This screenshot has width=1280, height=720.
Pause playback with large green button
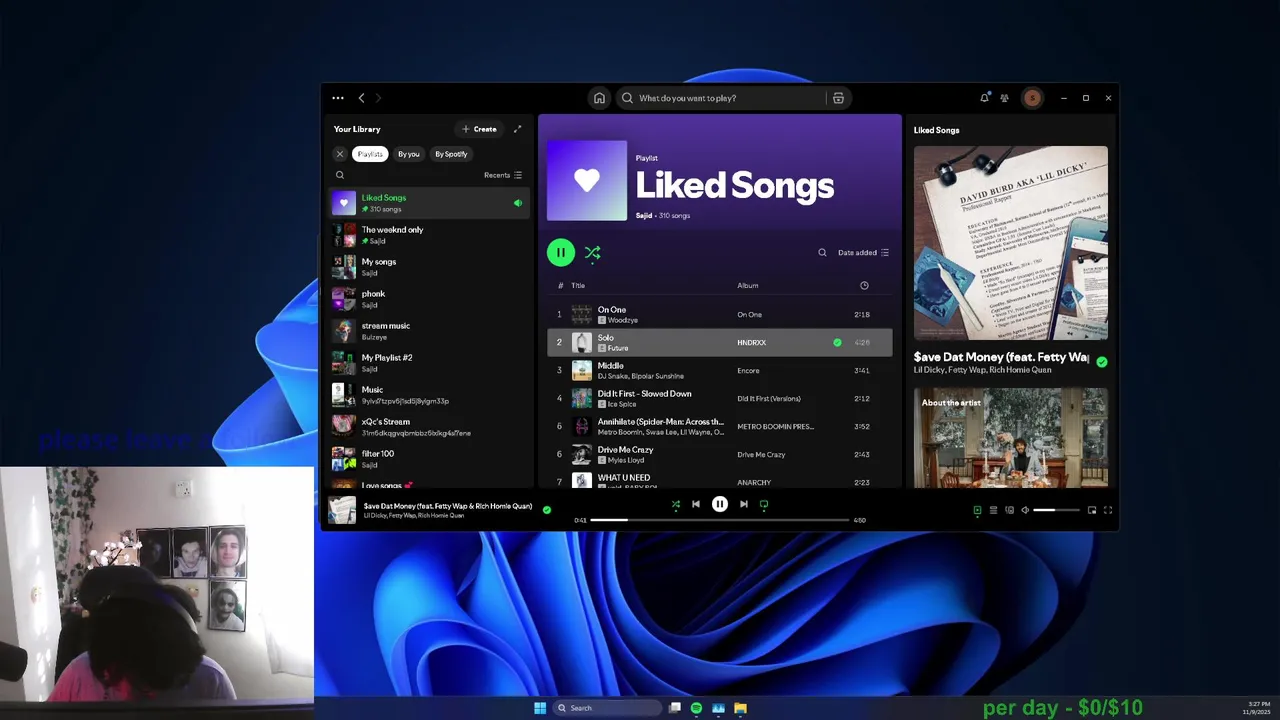[561, 253]
